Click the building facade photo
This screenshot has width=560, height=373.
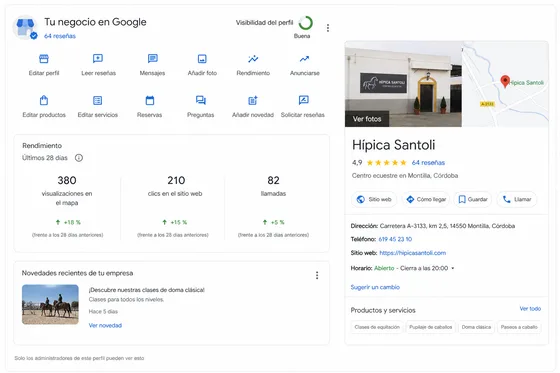(x=403, y=84)
